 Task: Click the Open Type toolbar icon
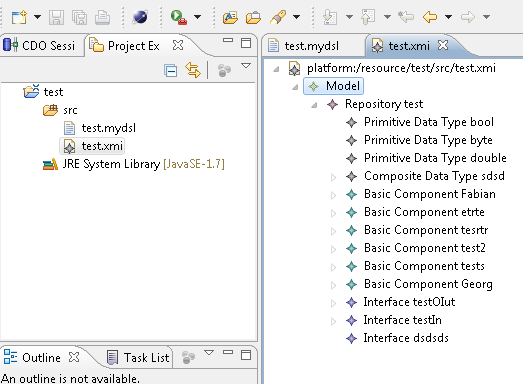pyautogui.click(x=230, y=17)
